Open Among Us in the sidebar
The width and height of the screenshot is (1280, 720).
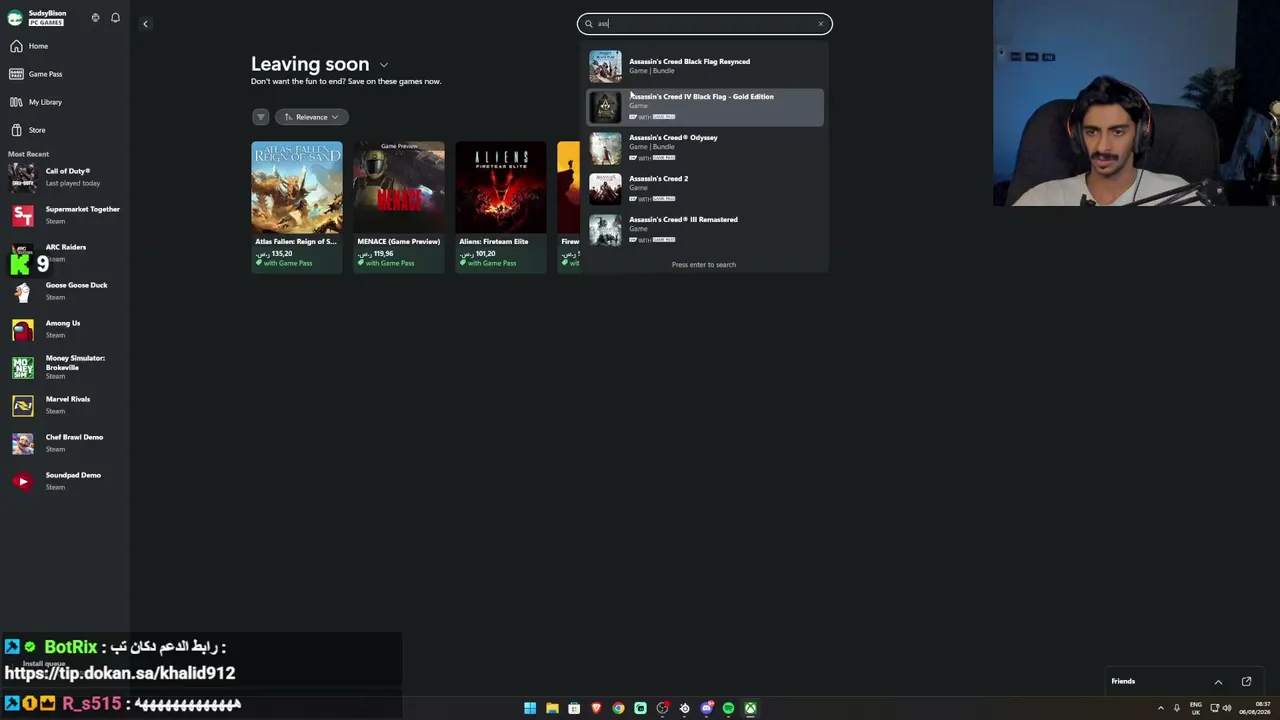(64, 329)
